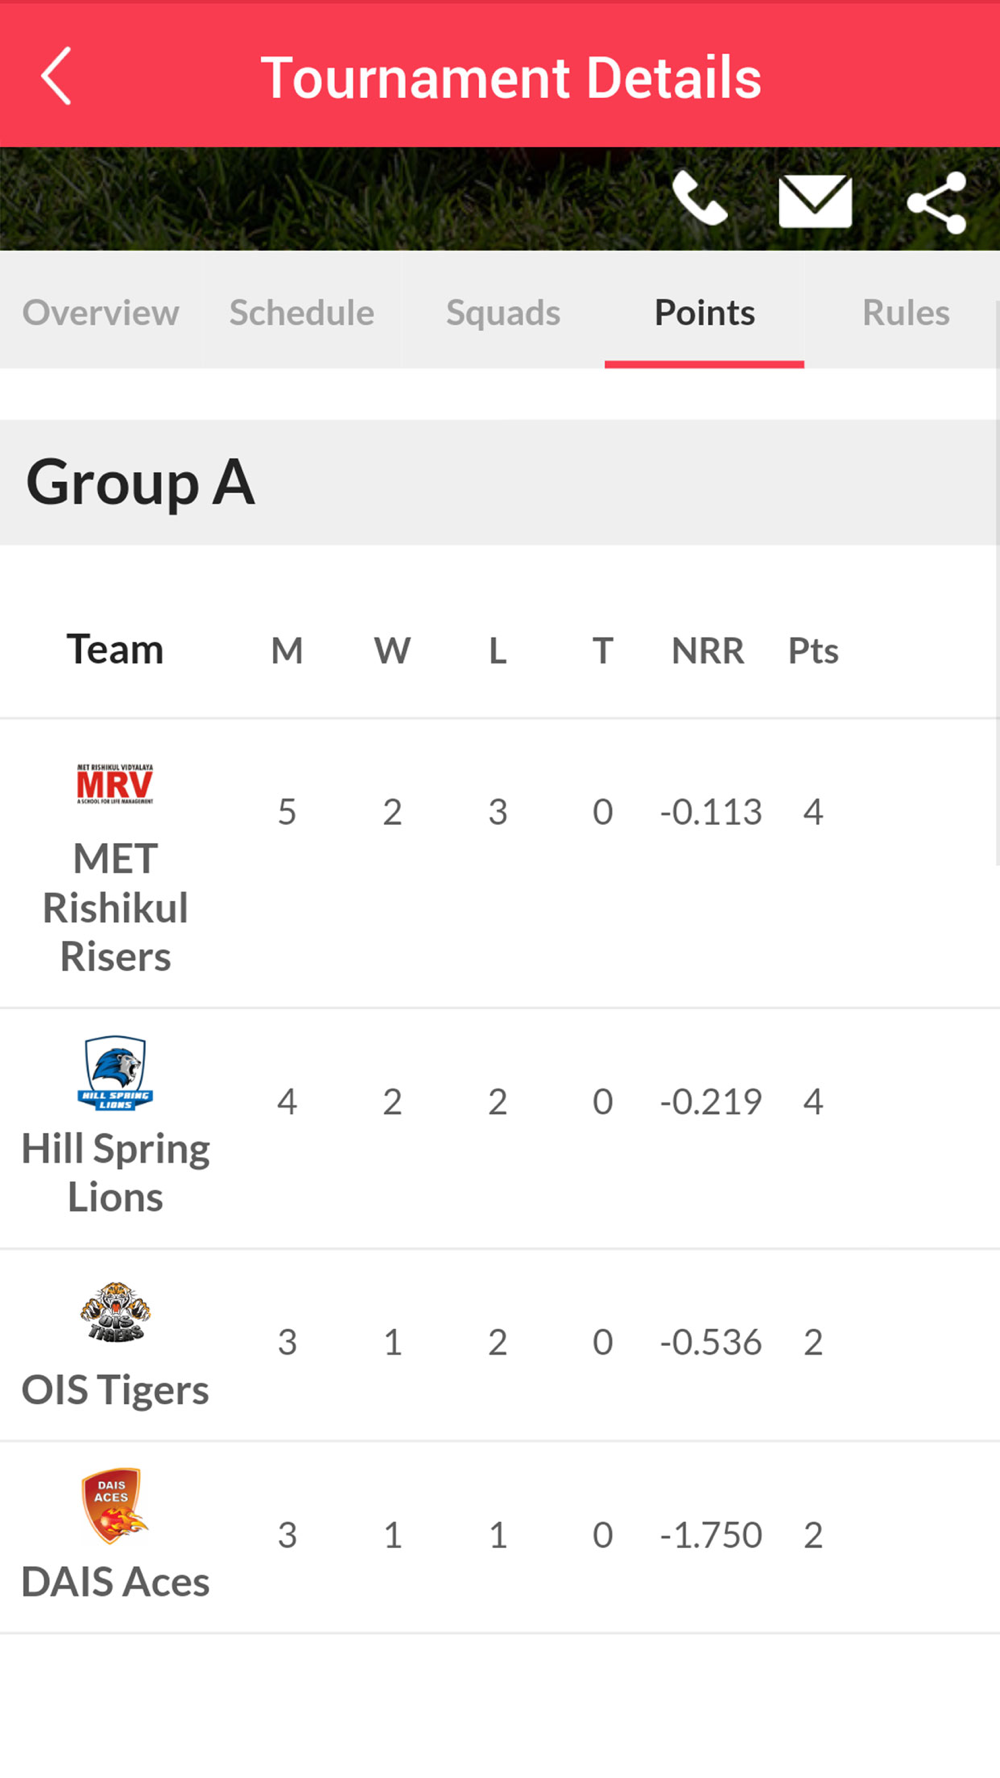Open the DAIS Aces shield logo
Image resolution: width=1000 pixels, height=1778 pixels.
click(115, 1505)
